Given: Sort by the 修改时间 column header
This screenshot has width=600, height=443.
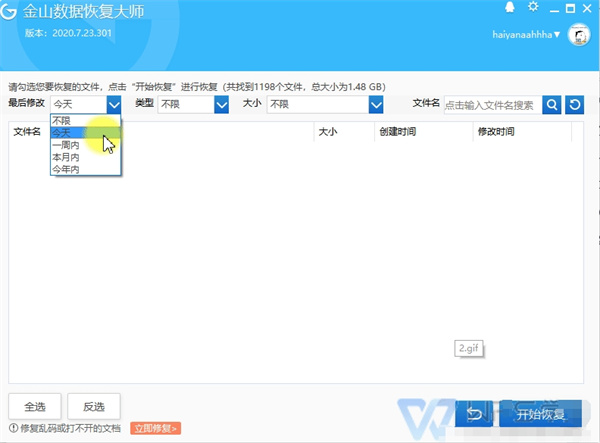Looking at the screenshot, I should (496, 132).
